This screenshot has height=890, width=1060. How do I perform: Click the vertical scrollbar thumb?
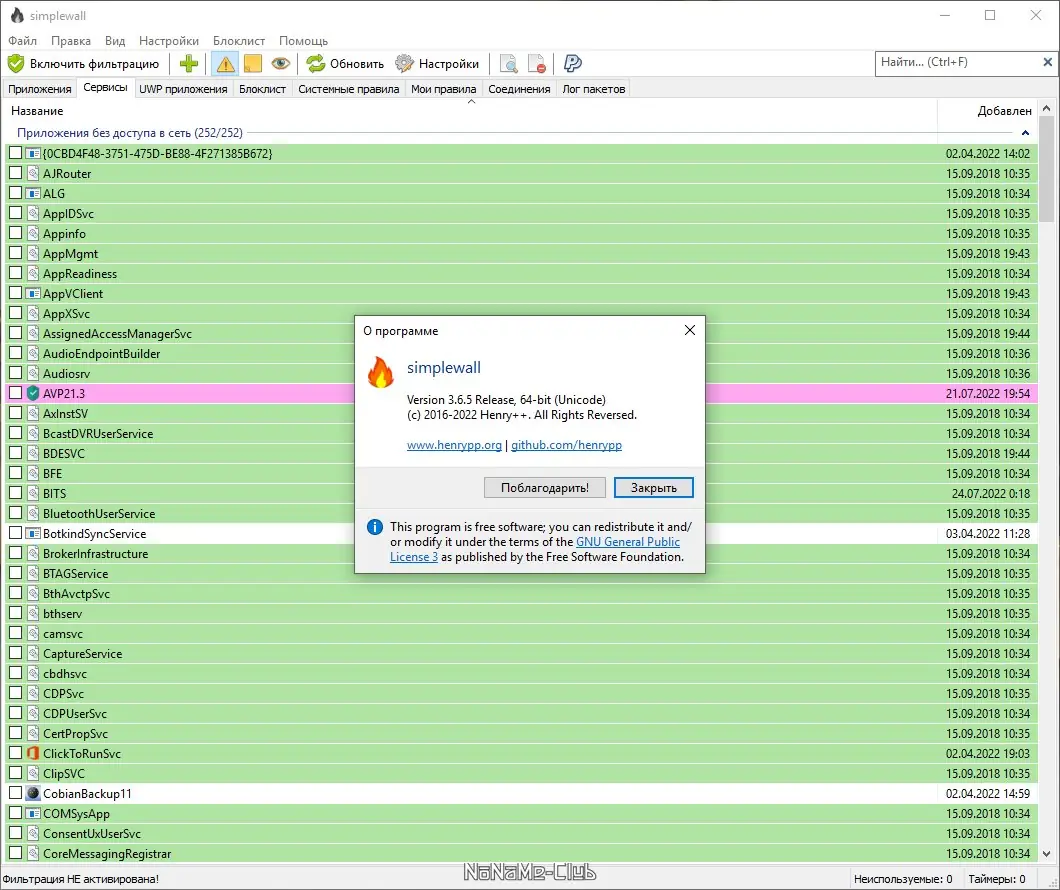point(1046,169)
